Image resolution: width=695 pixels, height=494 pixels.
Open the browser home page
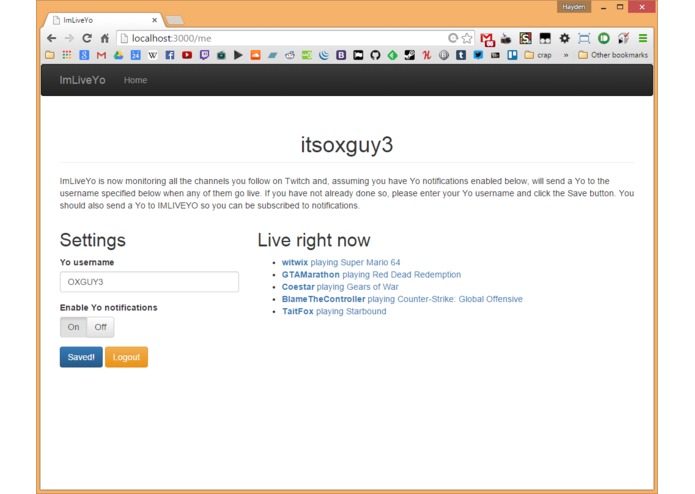coord(105,38)
